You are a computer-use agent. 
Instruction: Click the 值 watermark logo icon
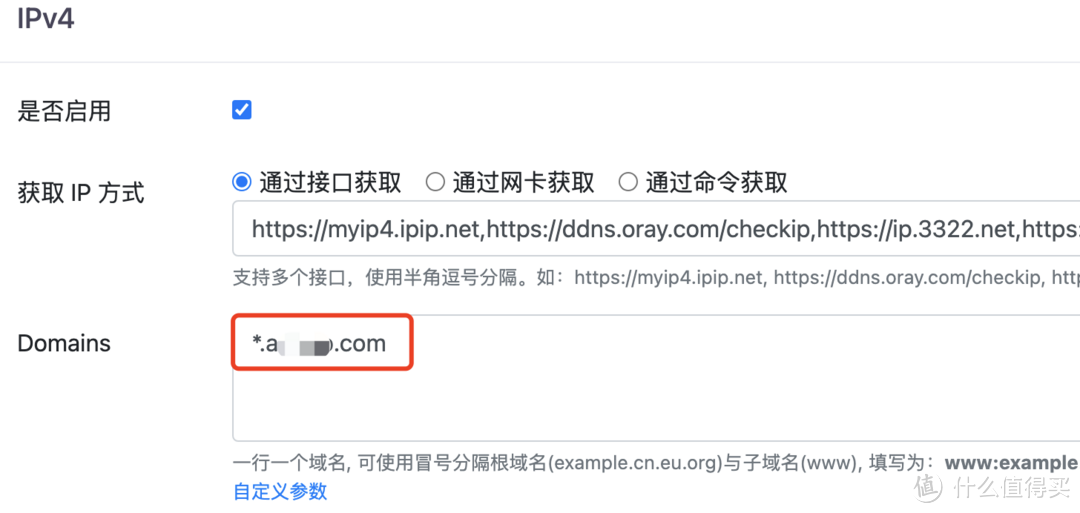[927, 488]
